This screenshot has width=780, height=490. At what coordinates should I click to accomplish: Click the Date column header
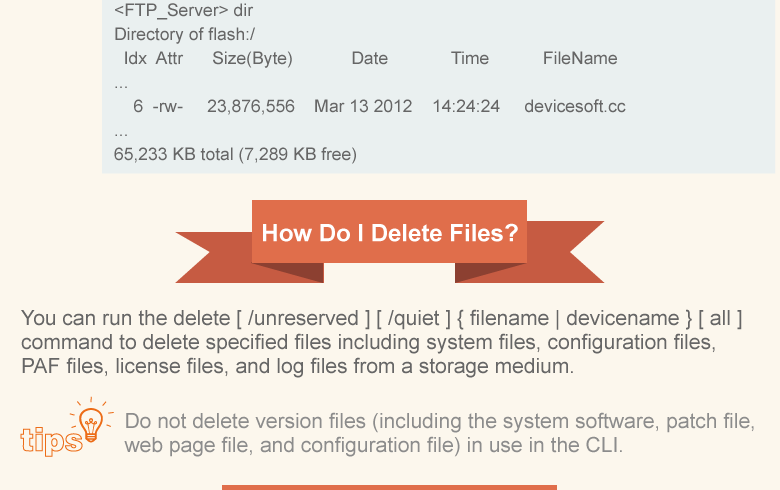coord(370,58)
